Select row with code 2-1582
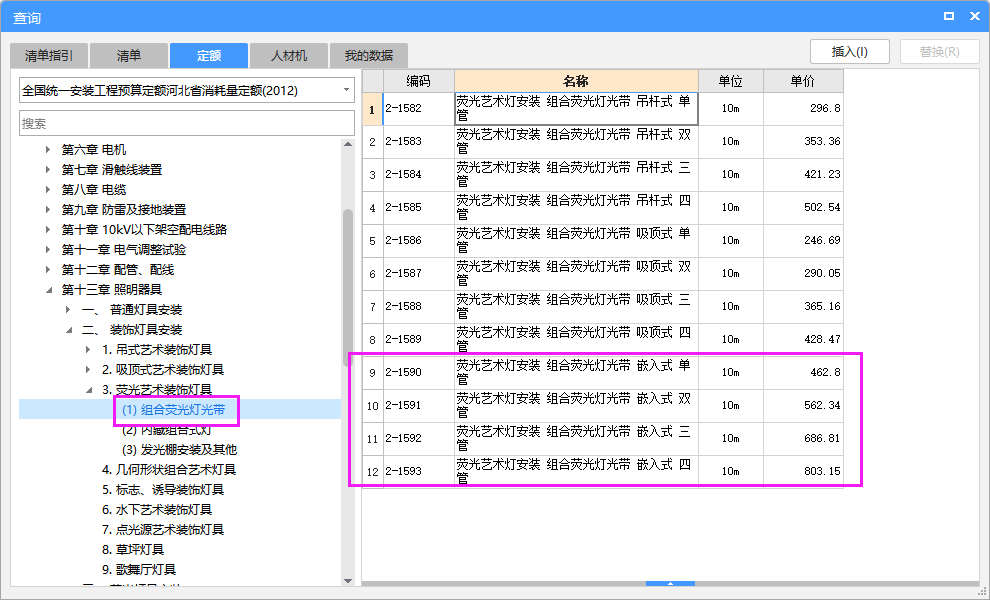This screenshot has height=600, width=990. click(603, 109)
